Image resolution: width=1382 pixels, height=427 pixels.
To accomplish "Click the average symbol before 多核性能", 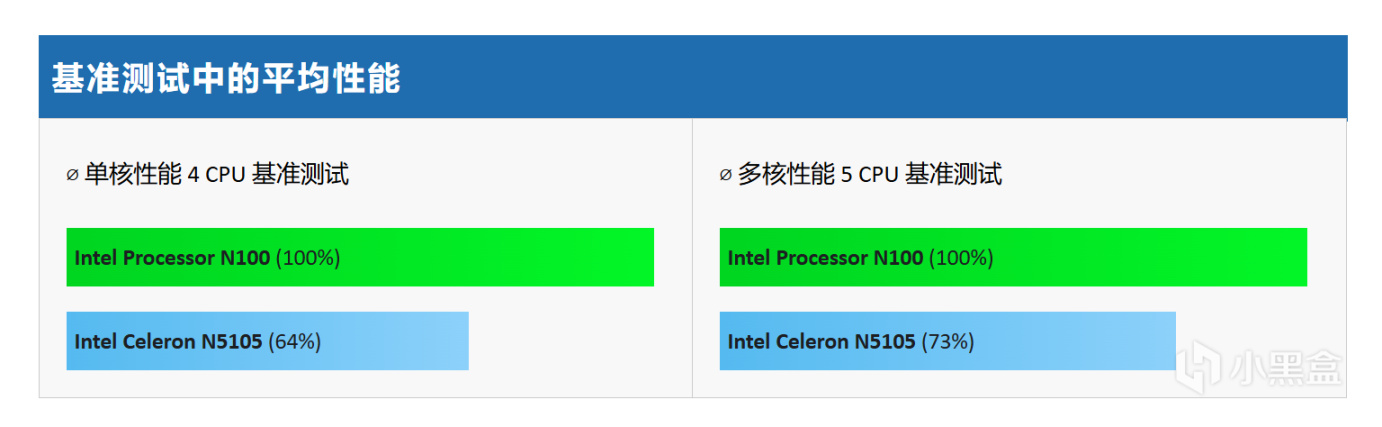I will pyautogui.click(x=725, y=175).
